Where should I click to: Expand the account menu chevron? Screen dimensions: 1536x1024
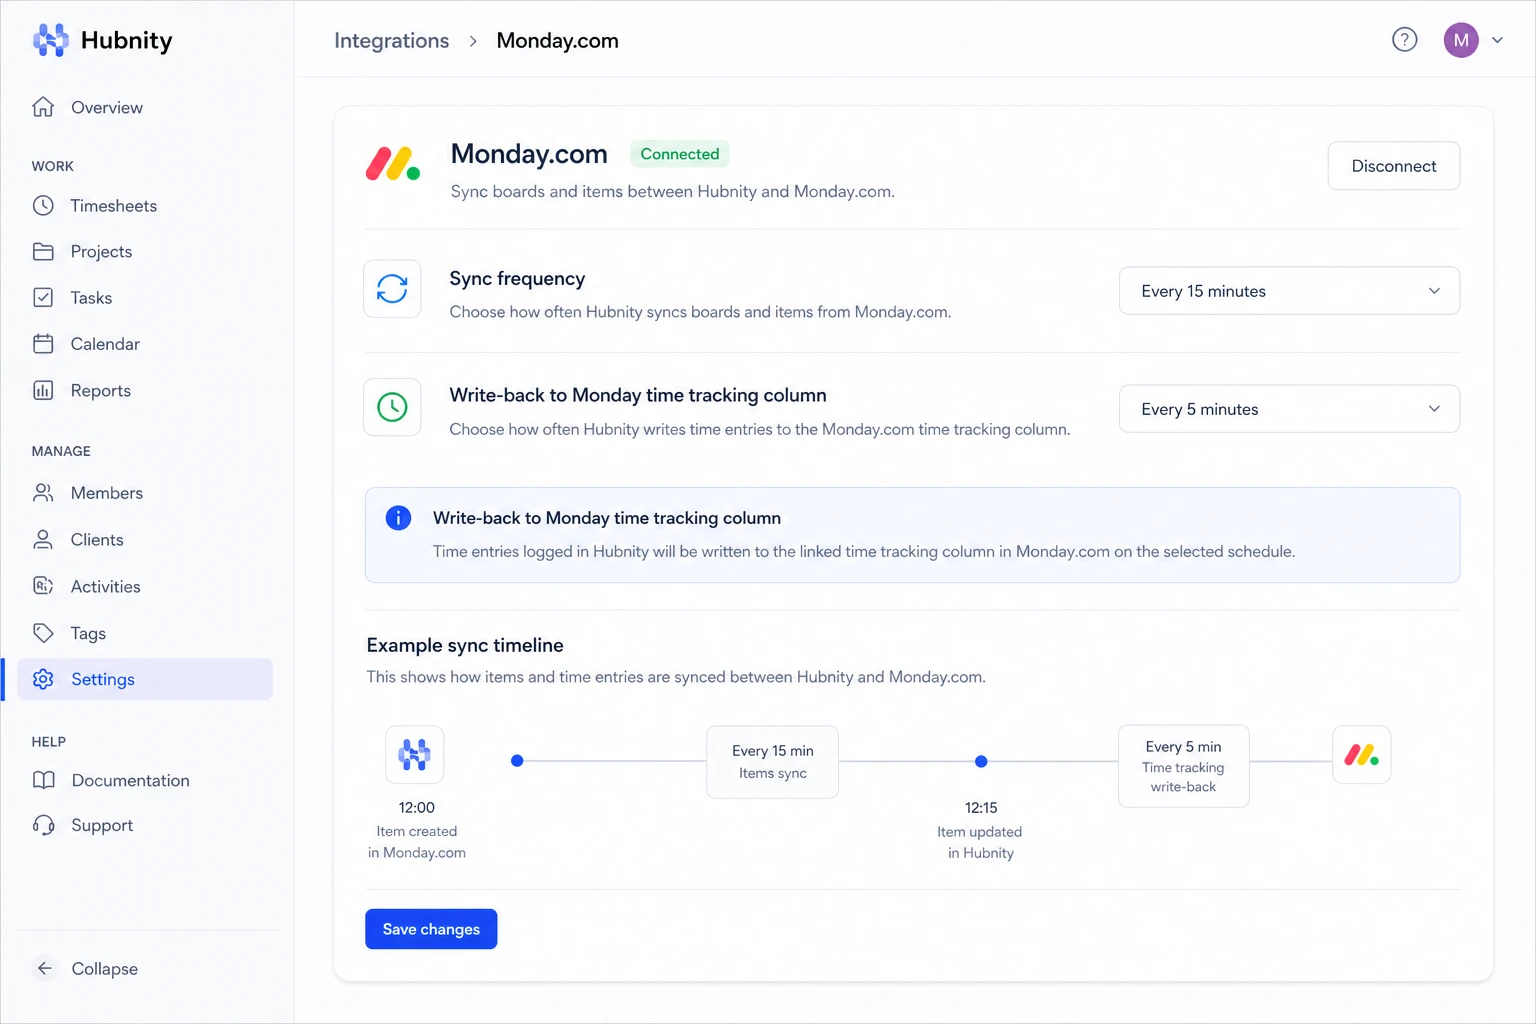pos(1498,40)
